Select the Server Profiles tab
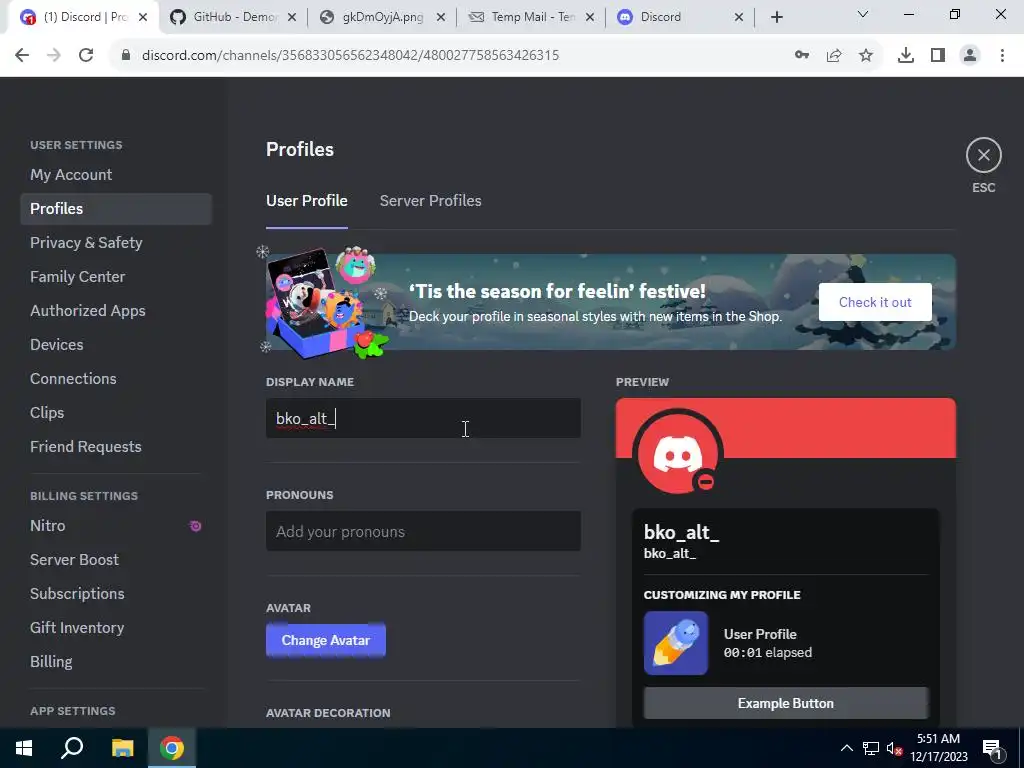 (430, 201)
